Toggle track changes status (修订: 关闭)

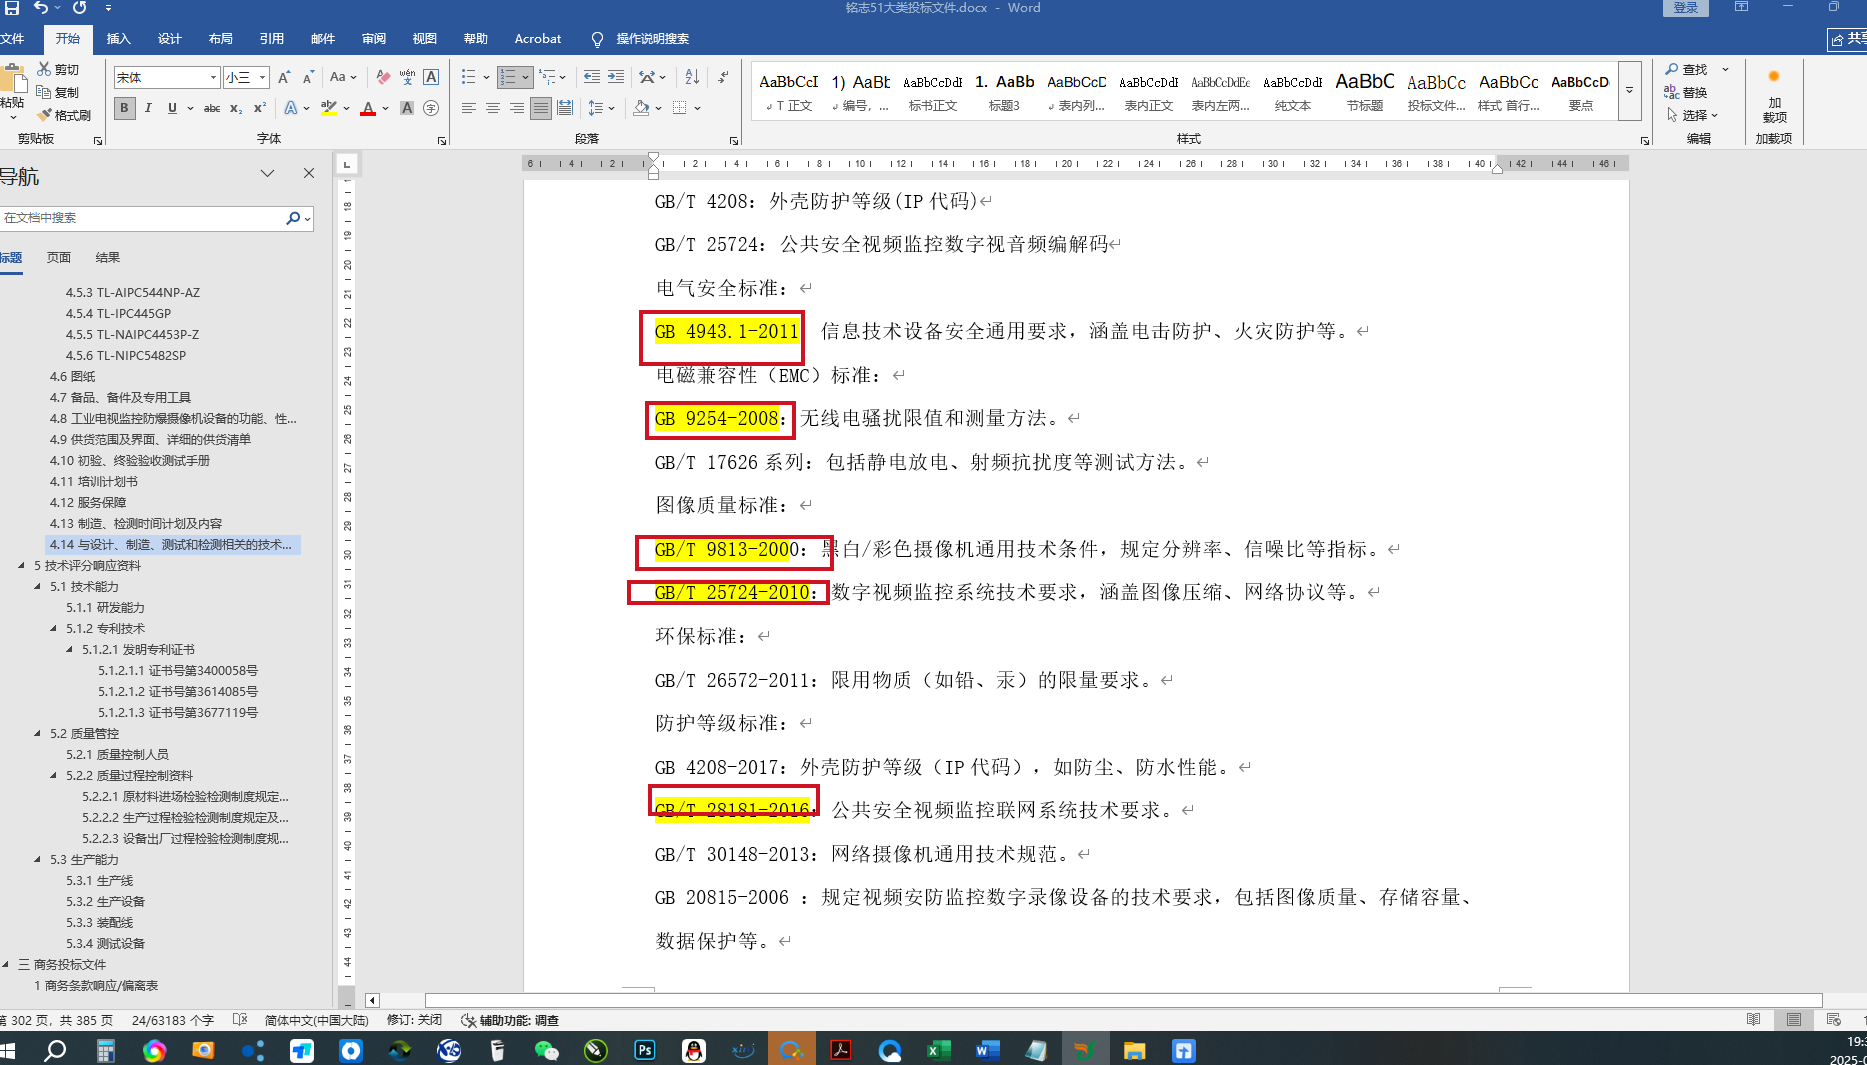click(414, 1020)
